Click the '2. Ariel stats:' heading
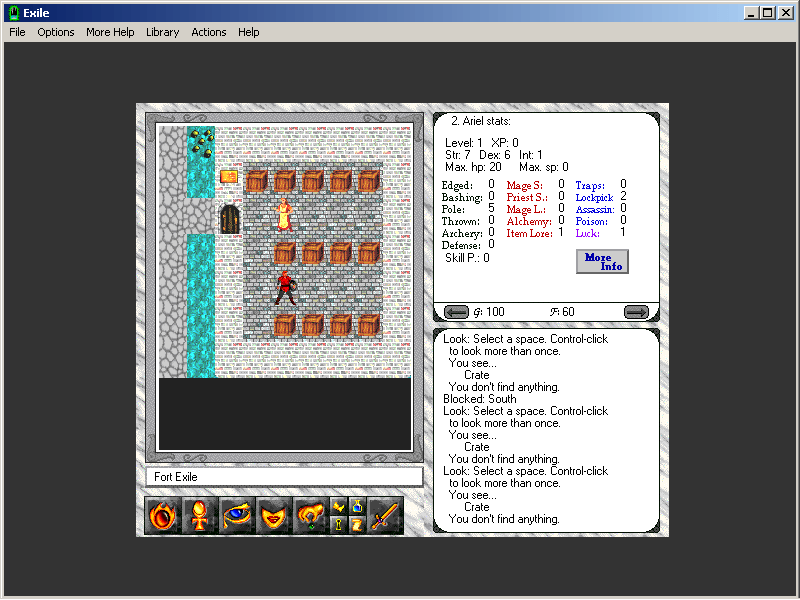800x600 pixels. [481, 121]
